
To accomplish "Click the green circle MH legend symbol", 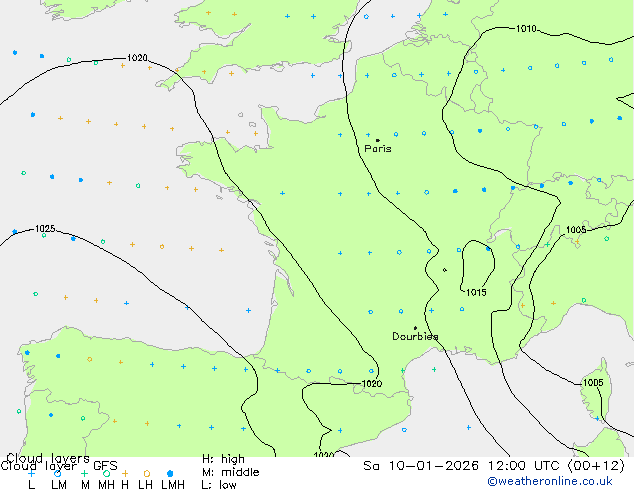I will coord(106,473).
